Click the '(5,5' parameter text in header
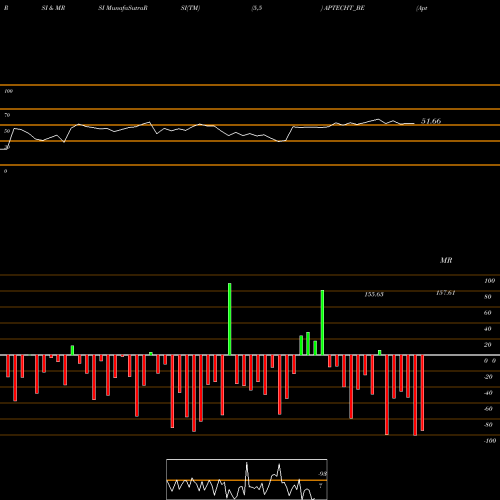Viewport: 500px width, 500px height. point(257,8)
